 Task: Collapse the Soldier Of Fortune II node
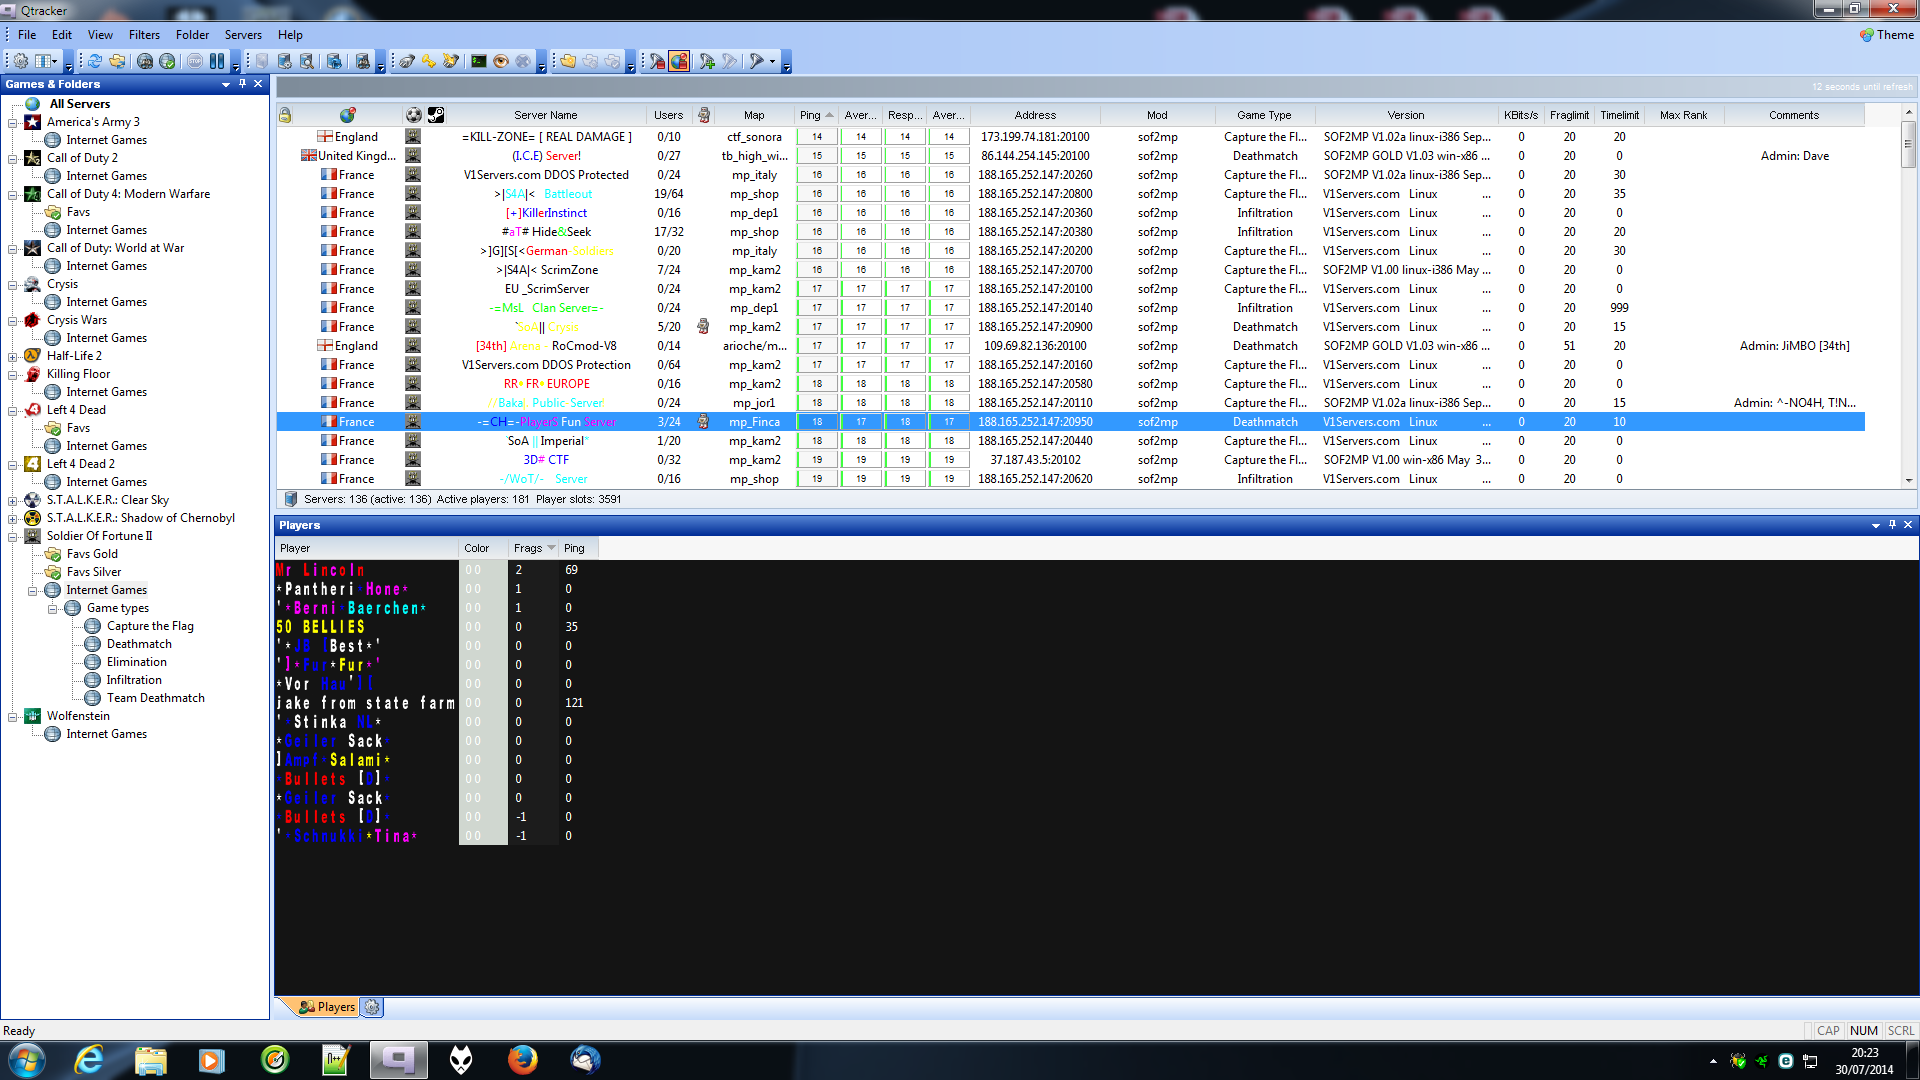[12, 536]
